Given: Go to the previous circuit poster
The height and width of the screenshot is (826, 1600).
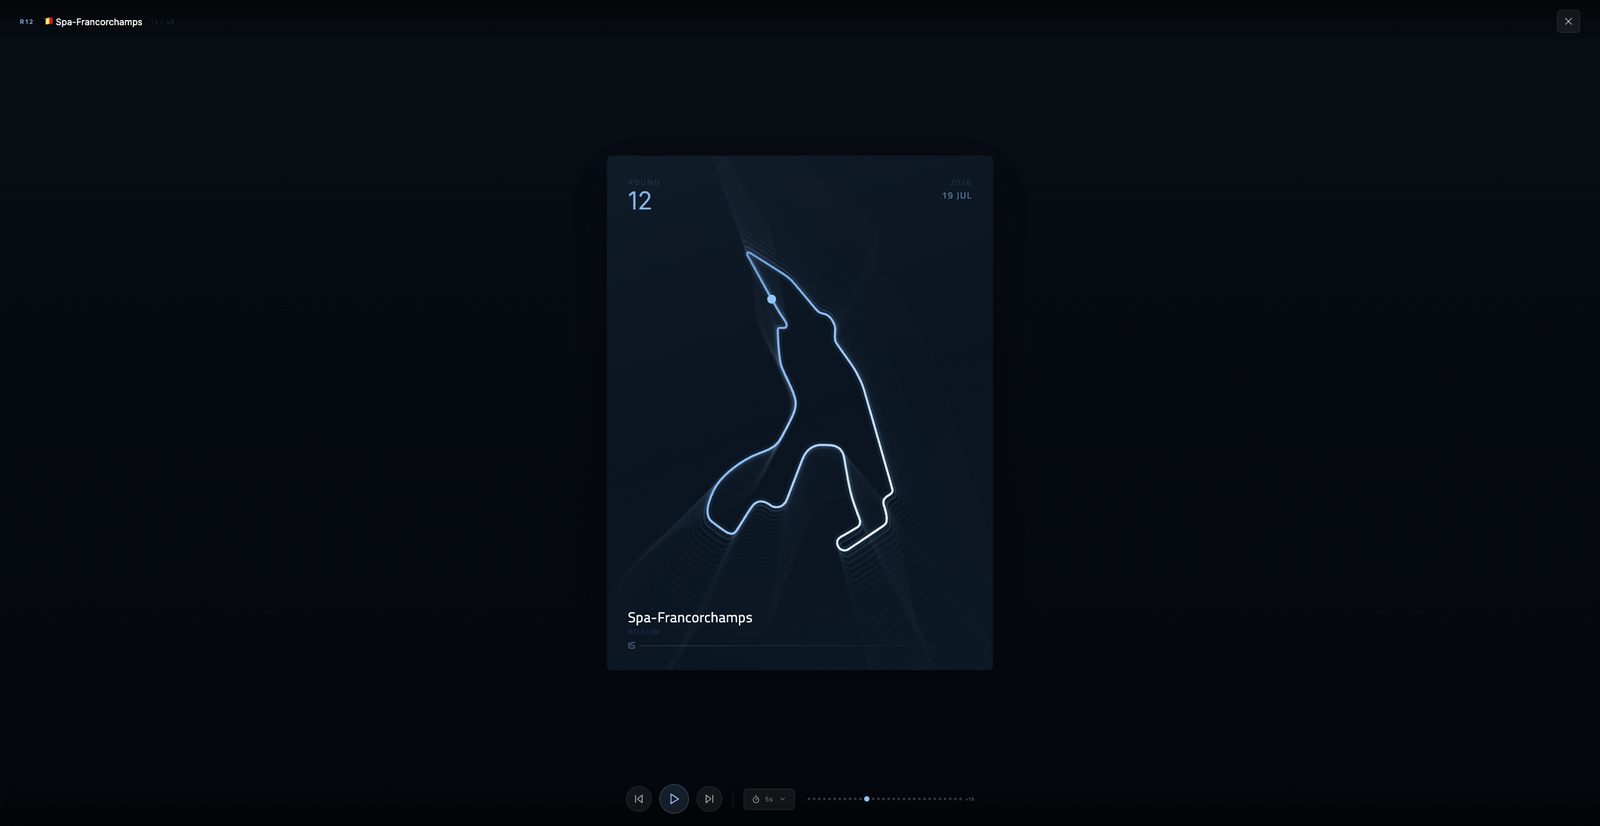Looking at the screenshot, I should pos(639,799).
